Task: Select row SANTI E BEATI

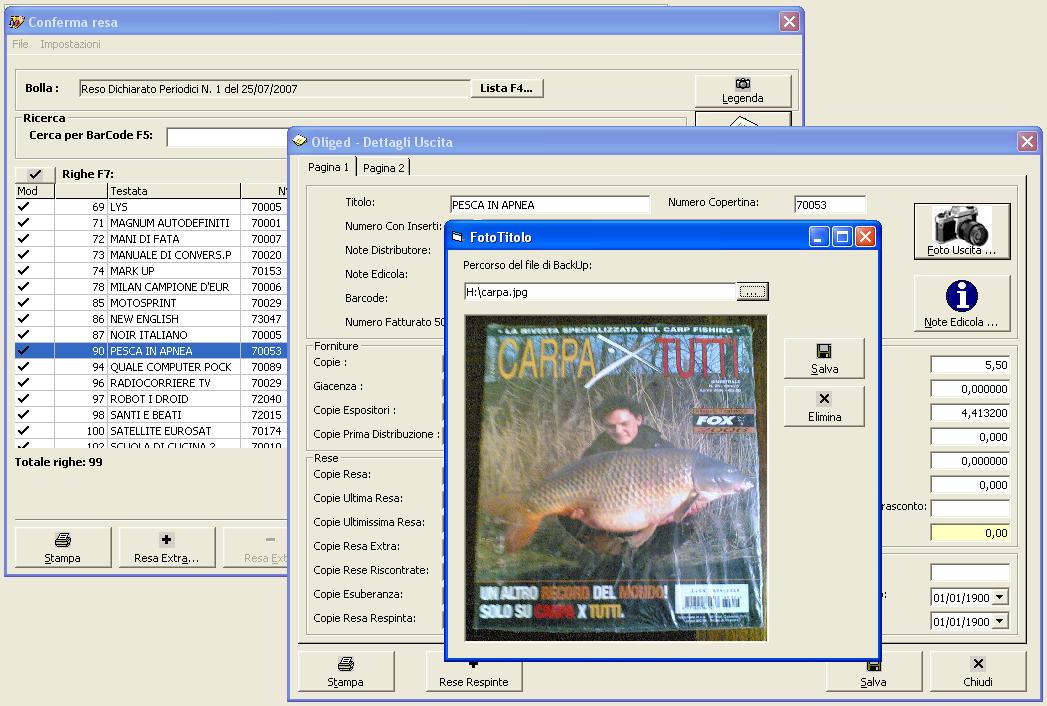Action: [x=151, y=415]
